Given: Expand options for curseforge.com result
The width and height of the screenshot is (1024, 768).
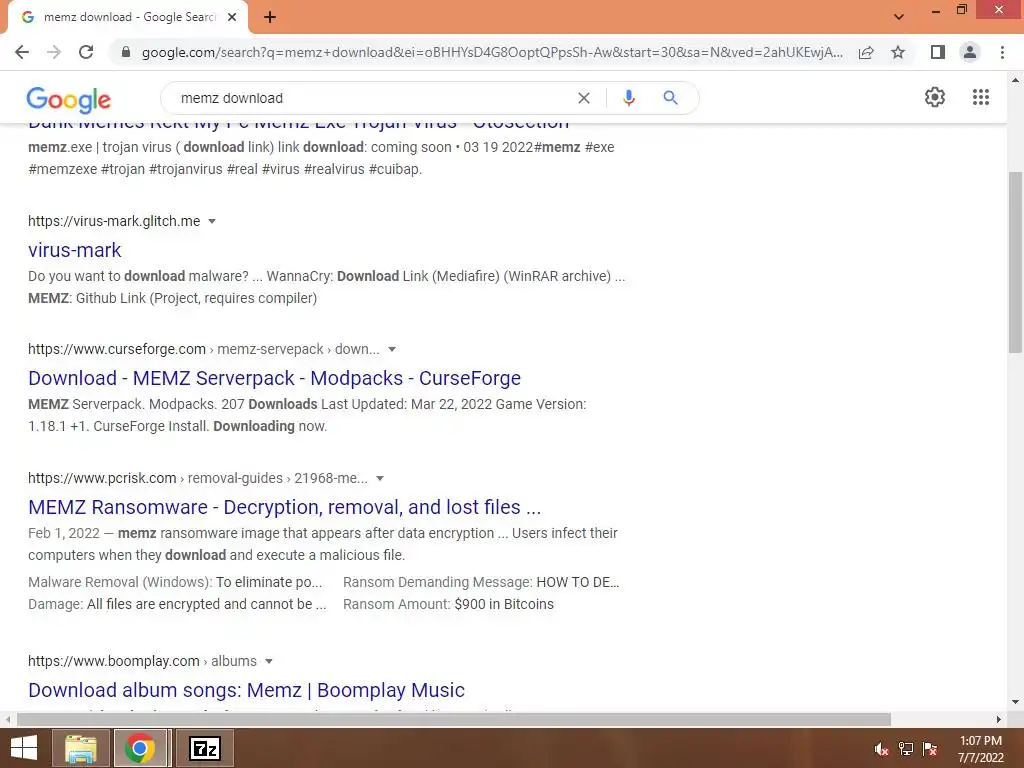Looking at the screenshot, I should [x=392, y=349].
